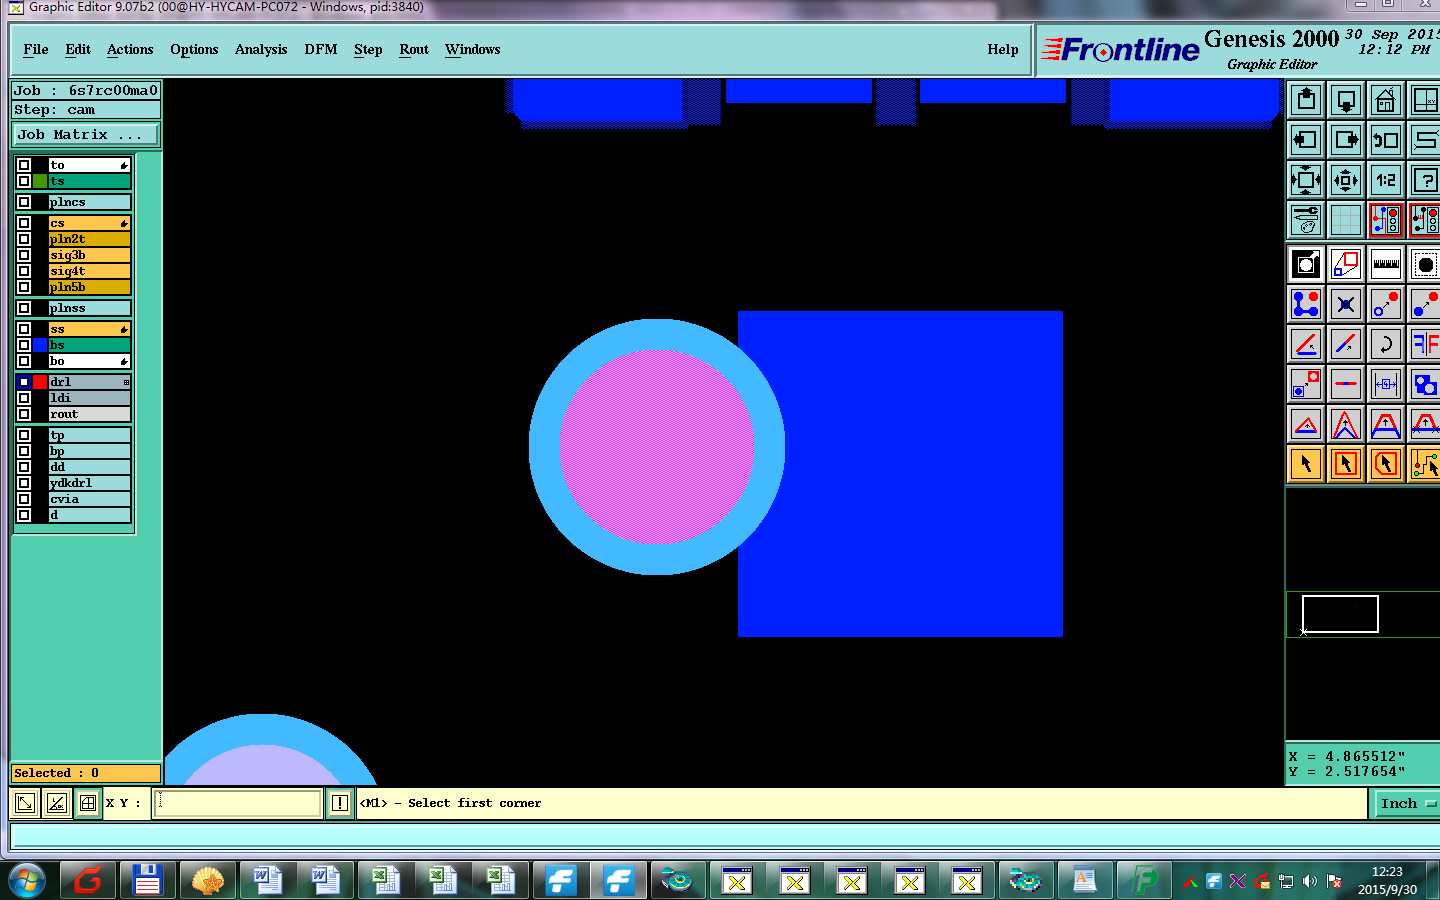
Task: Select the area zoom tool with red square
Action: 1346,264
